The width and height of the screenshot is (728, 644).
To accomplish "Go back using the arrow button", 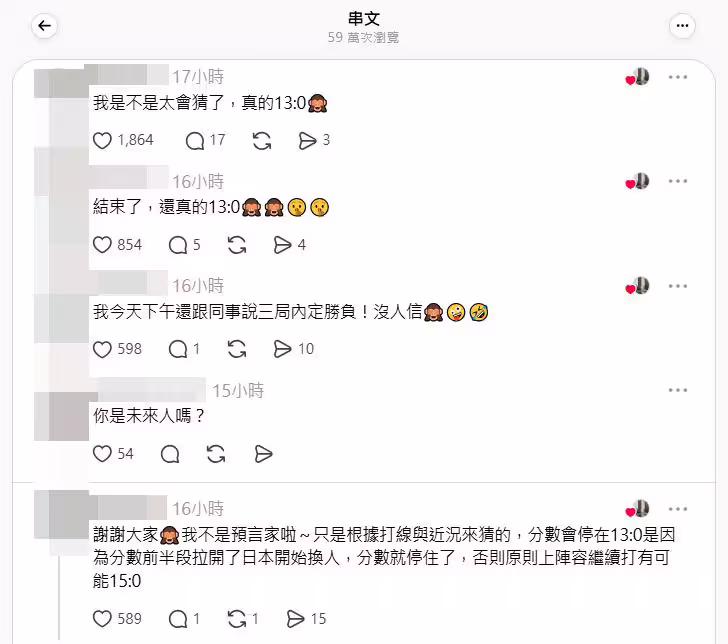I will (x=45, y=26).
